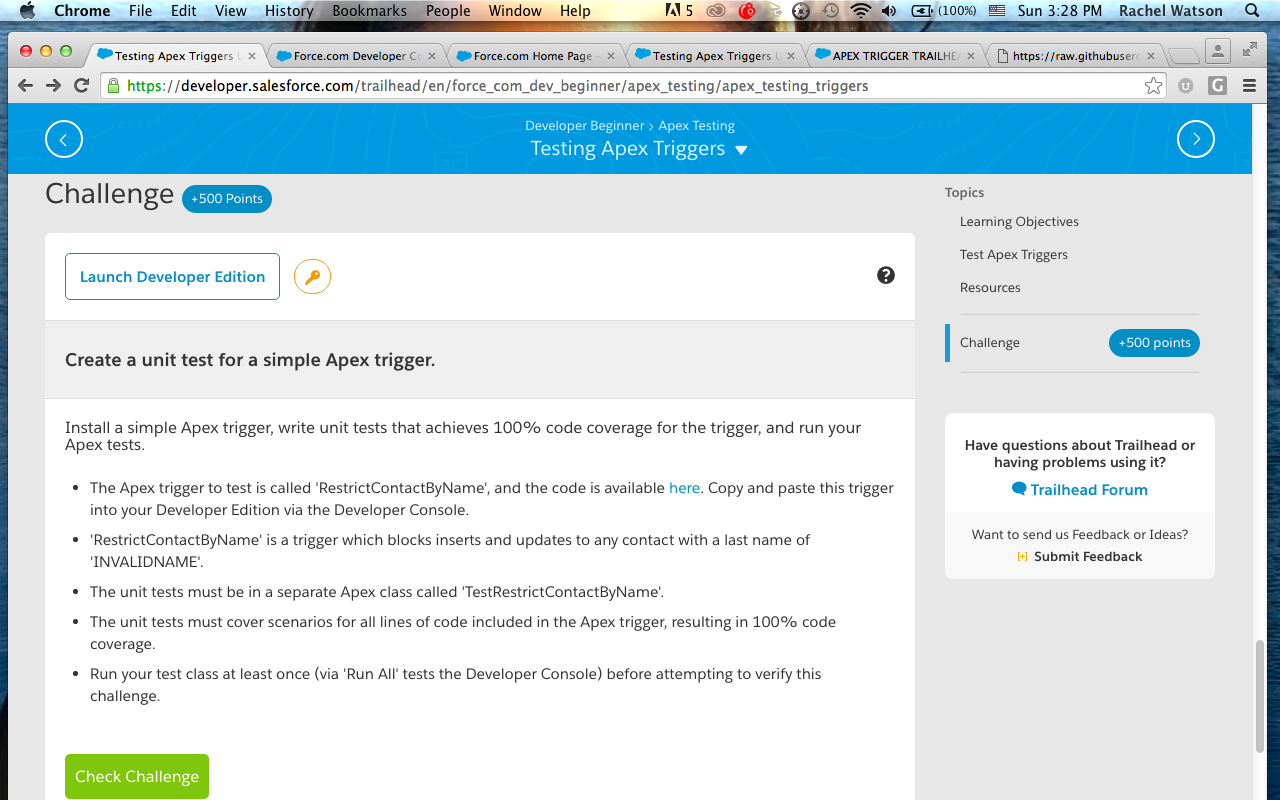
Task: Open a new browser tab
Action: (x=1183, y=56)
